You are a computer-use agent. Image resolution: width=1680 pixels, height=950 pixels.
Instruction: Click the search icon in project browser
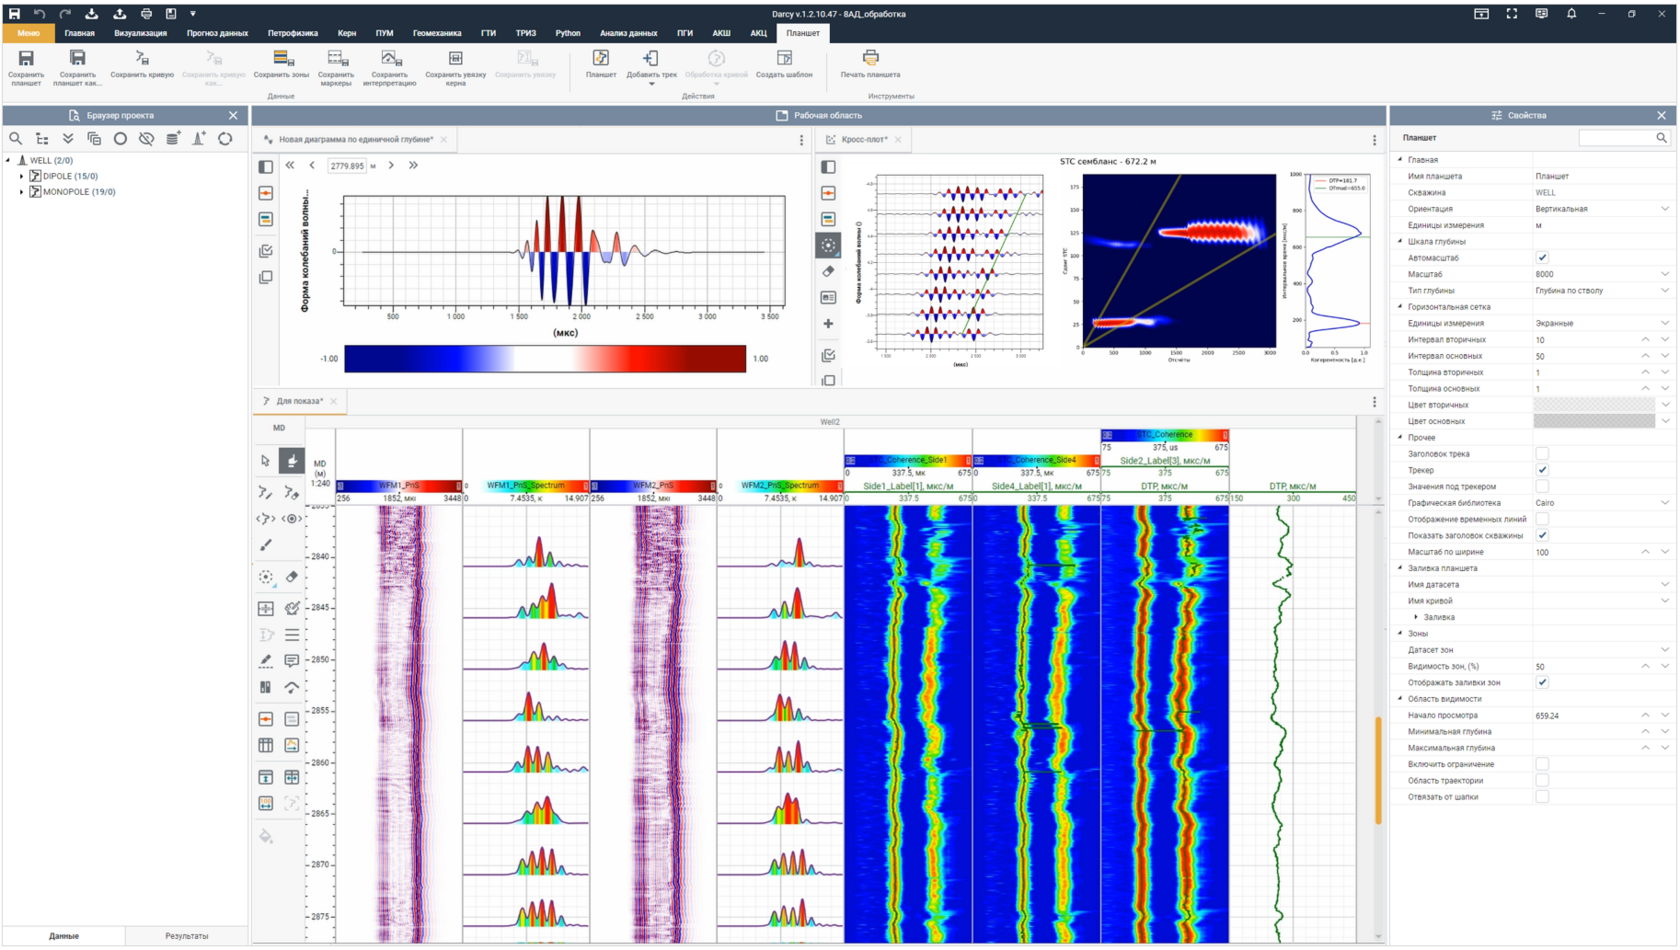coord(15,139)
